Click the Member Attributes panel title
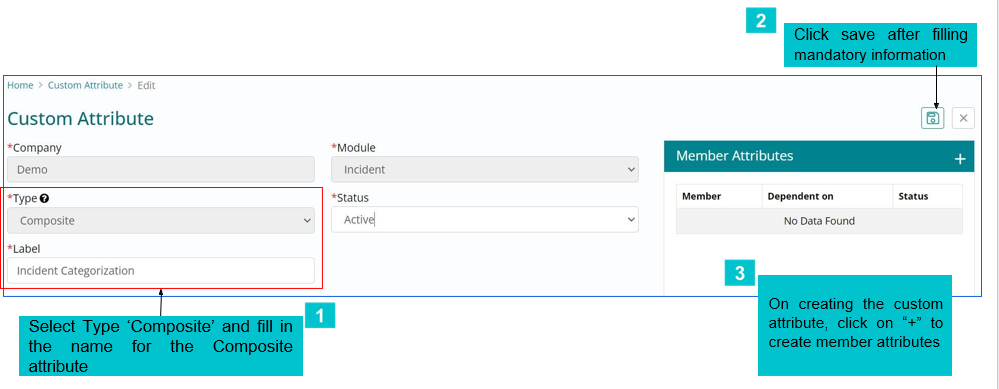 pyautogui.click(x=735, y=155)
